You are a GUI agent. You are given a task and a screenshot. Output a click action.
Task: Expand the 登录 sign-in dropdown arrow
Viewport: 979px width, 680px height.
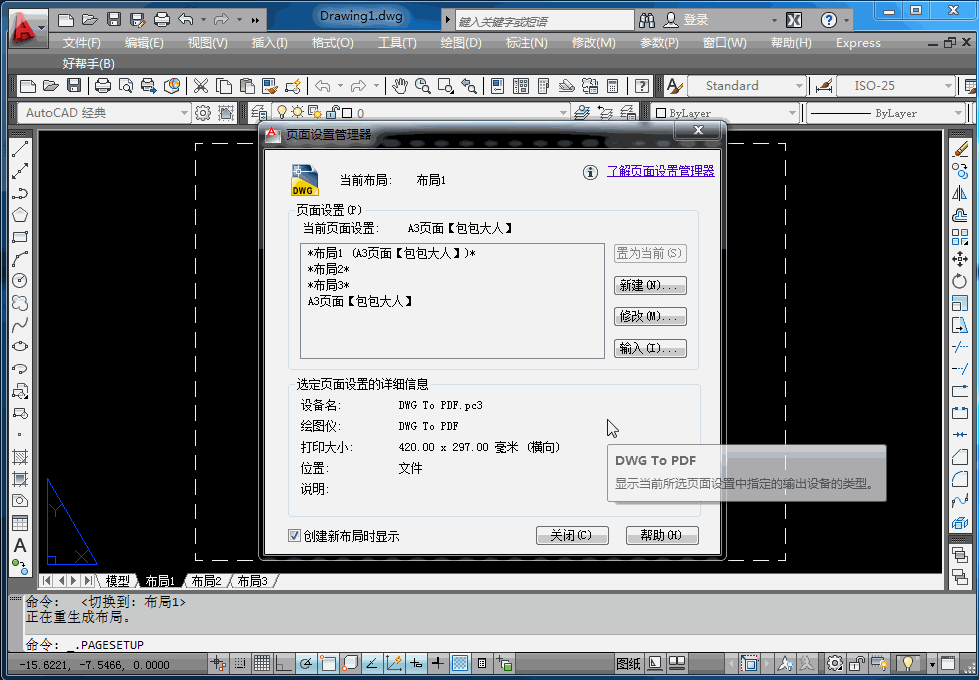pyautogui.click(x=774, y=20)
